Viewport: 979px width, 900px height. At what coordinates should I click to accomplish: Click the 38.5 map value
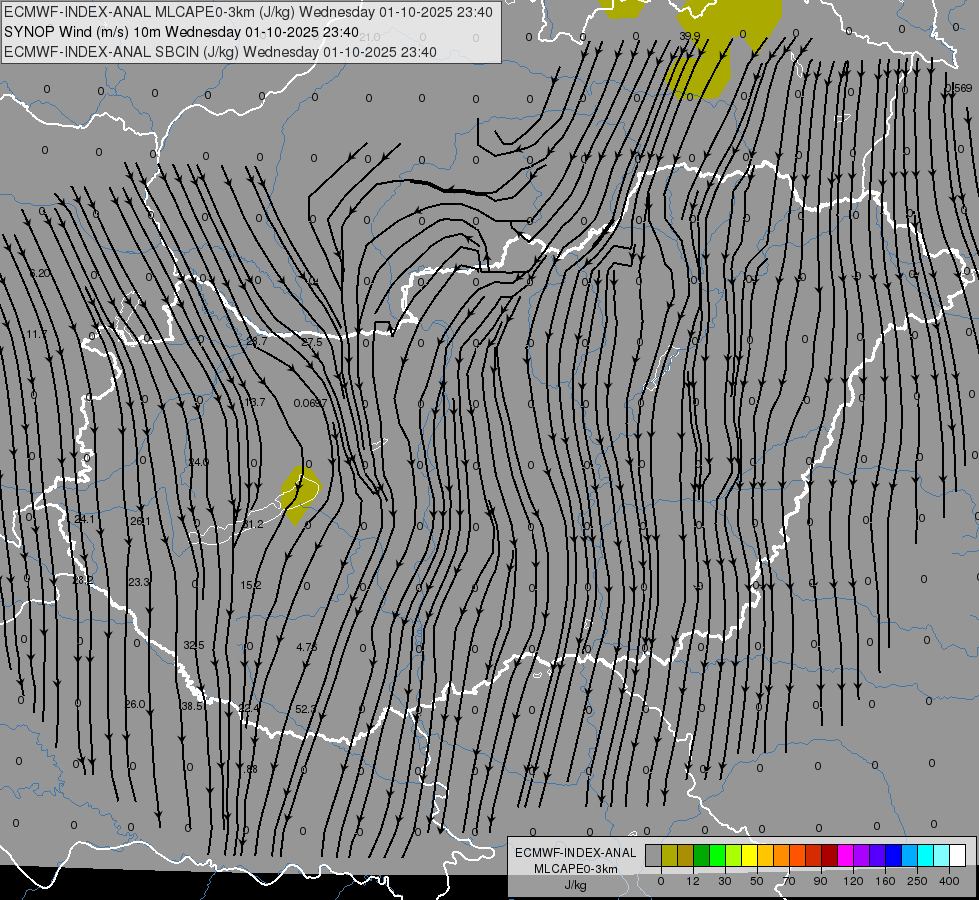(x=192, y=706)
